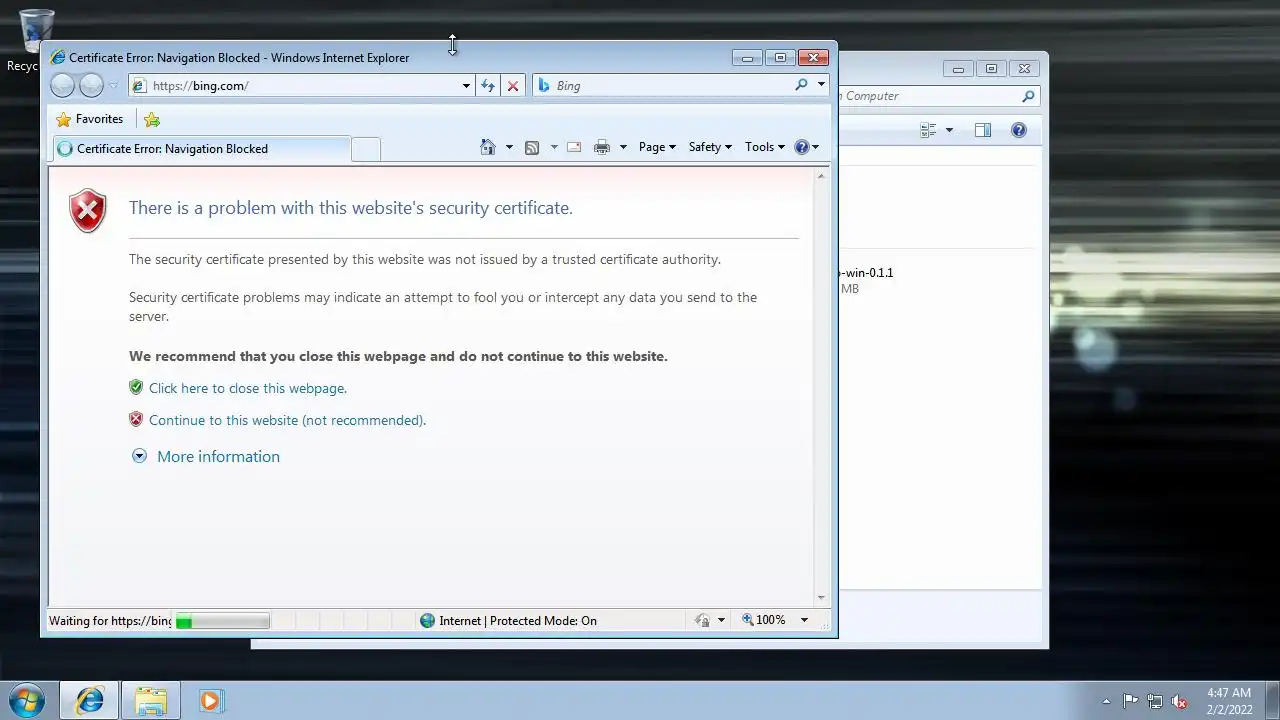Continue to this website (not recommended)
Screen dimensions: 1280x720
[x=287, y=420]
